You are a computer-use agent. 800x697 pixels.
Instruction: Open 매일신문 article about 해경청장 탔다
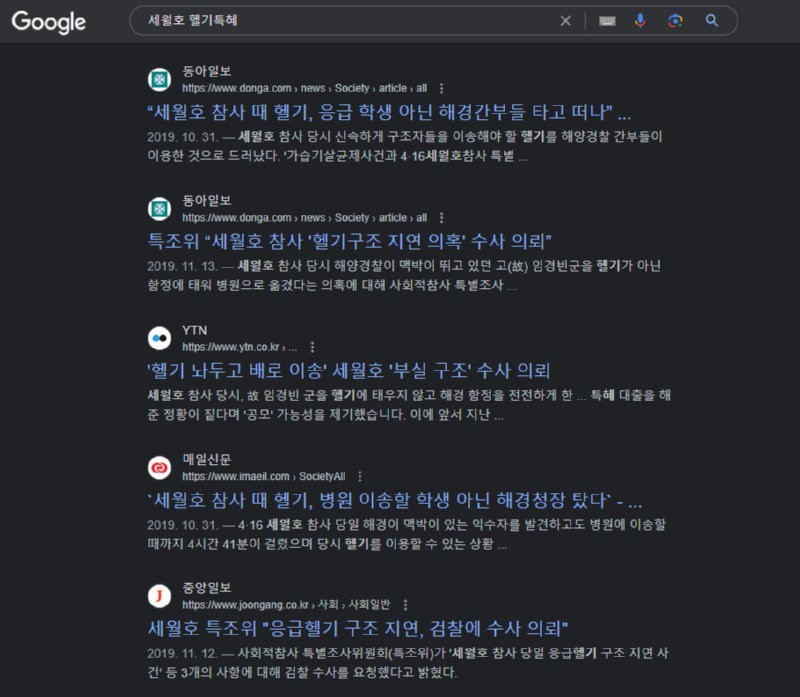point(394,500)
